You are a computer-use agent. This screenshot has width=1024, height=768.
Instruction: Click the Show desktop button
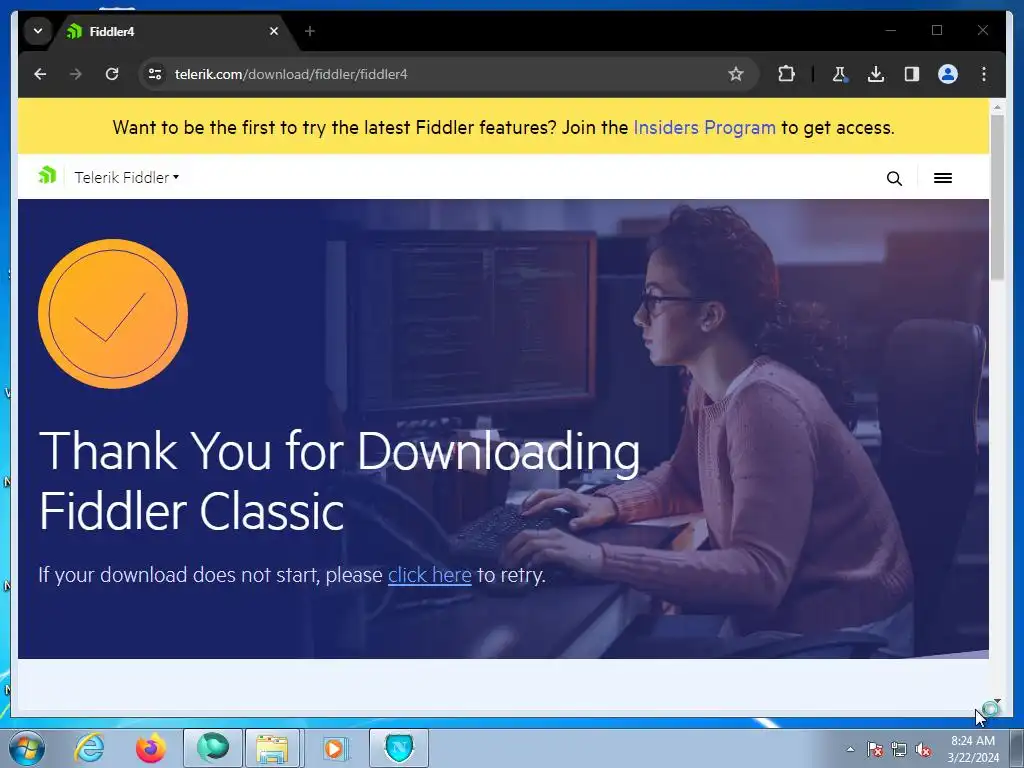pos(1017,748)
